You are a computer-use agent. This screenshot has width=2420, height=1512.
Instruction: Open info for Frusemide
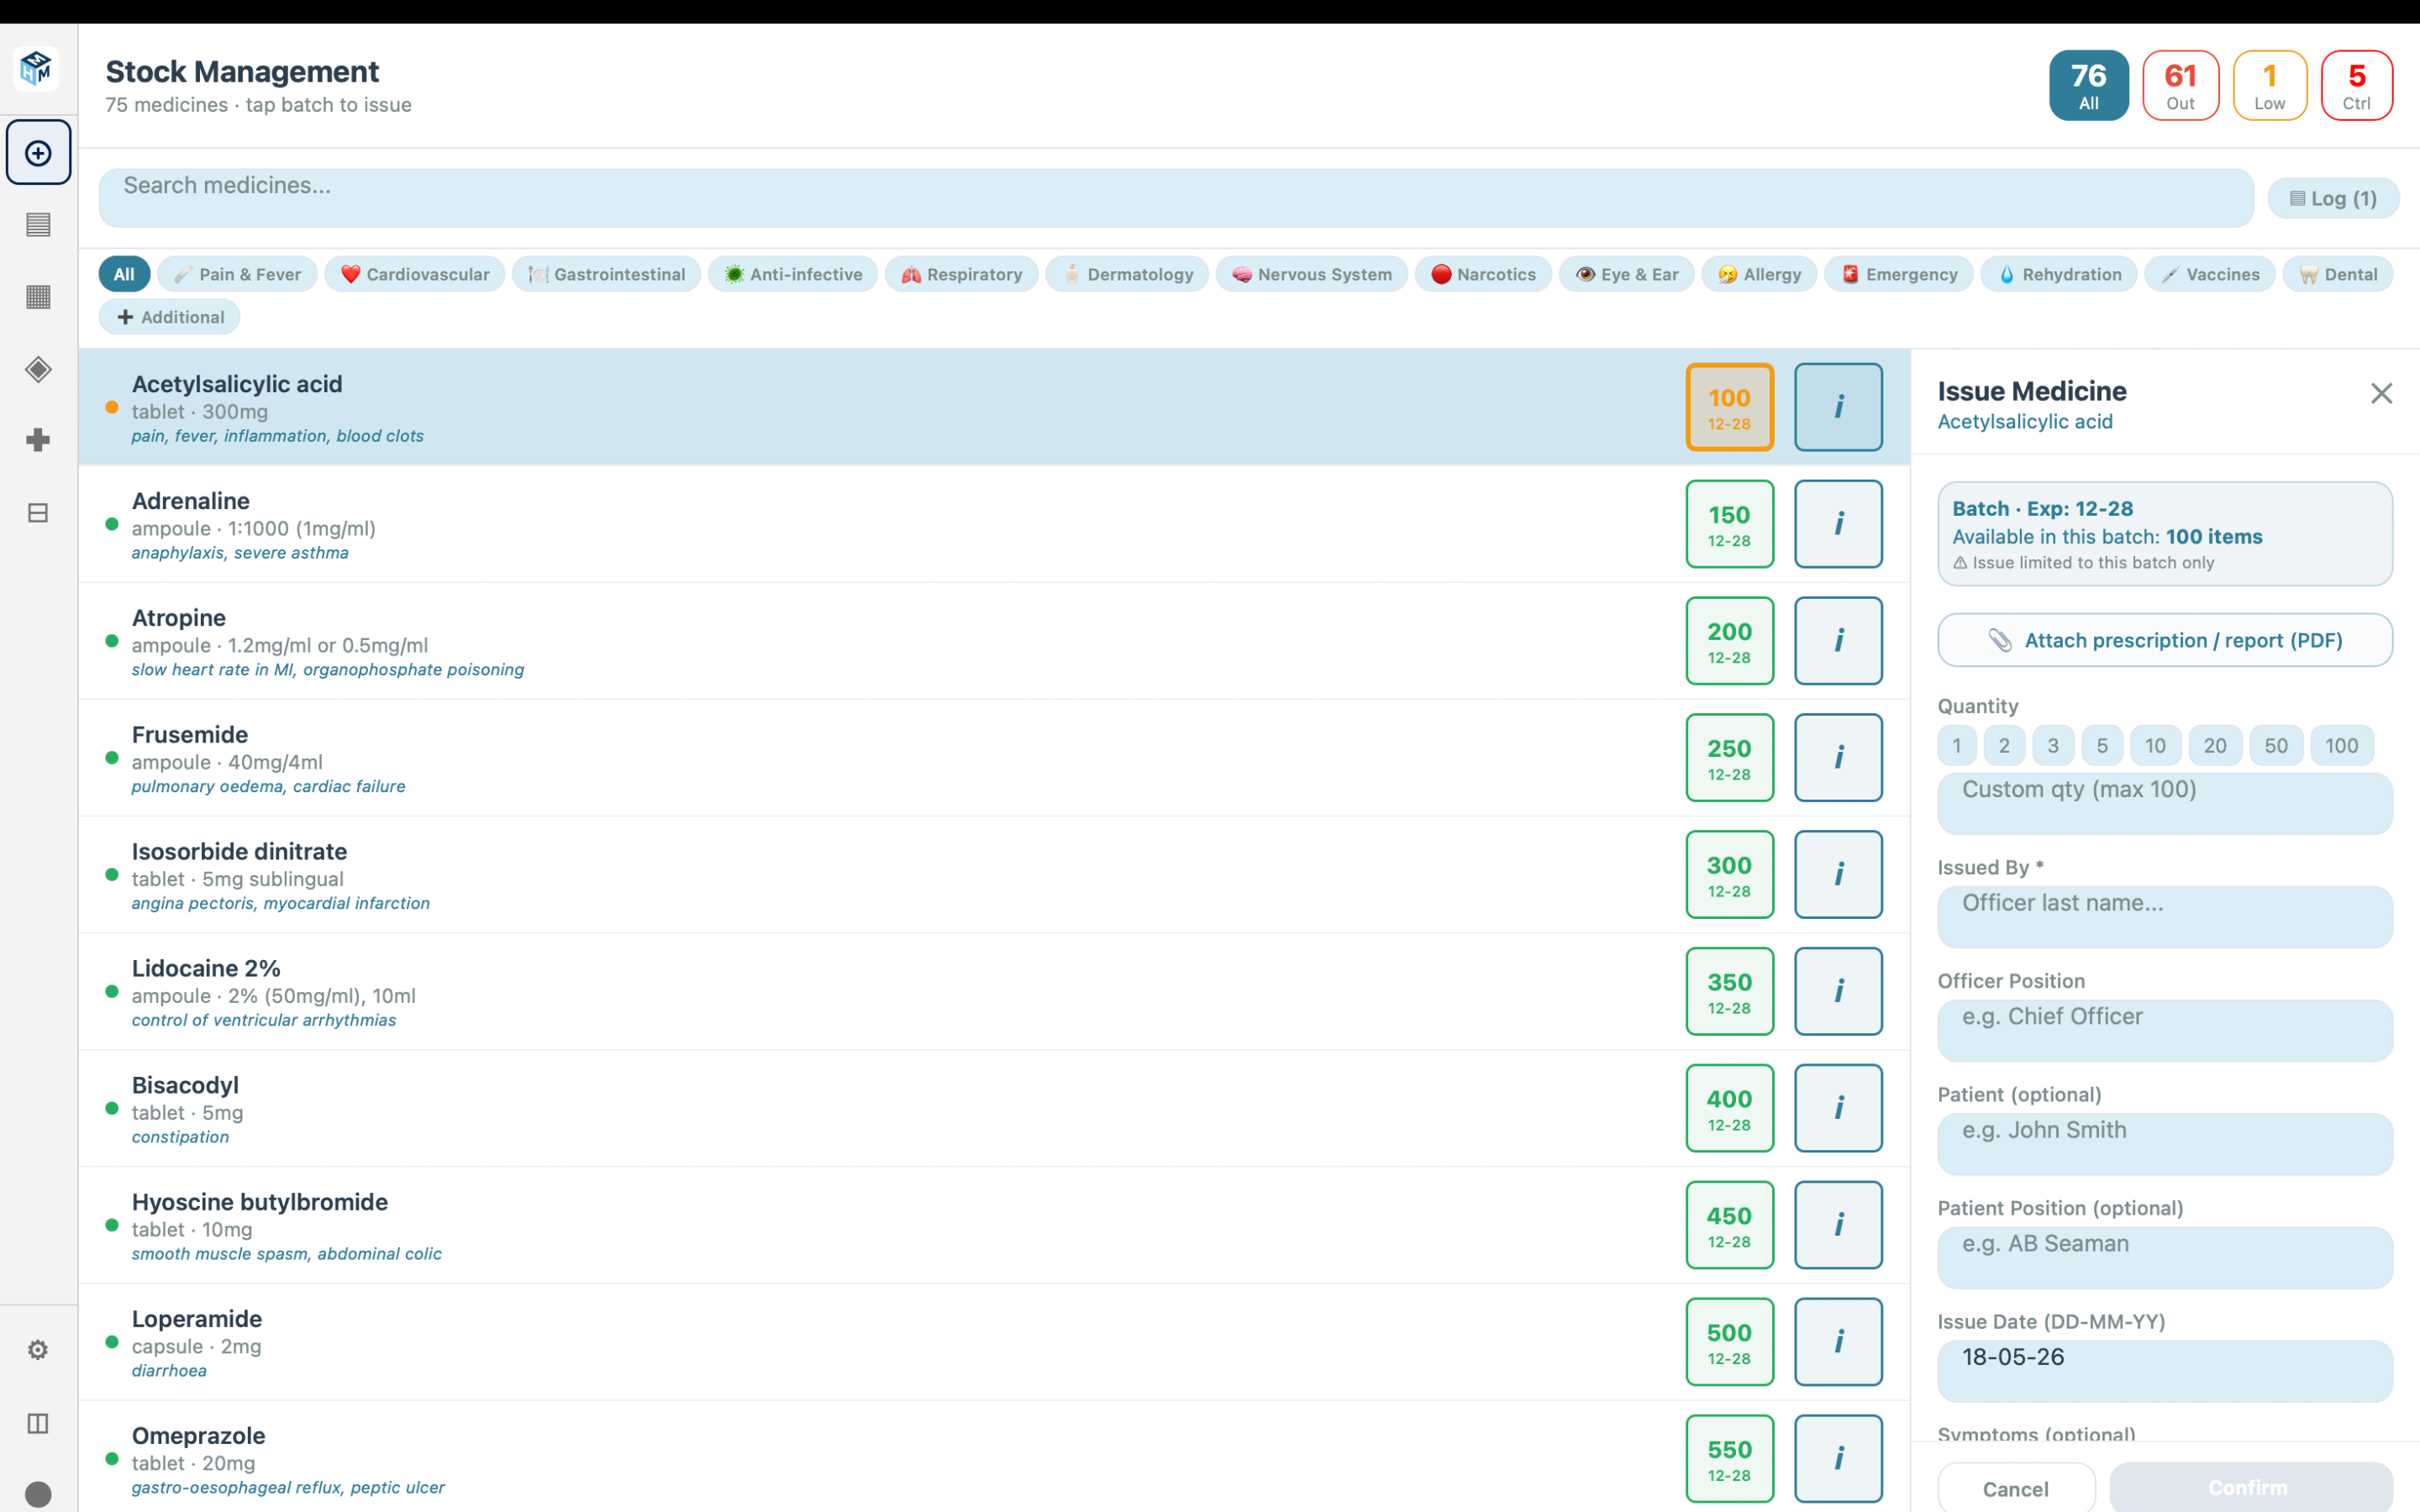pos(1838,757)
